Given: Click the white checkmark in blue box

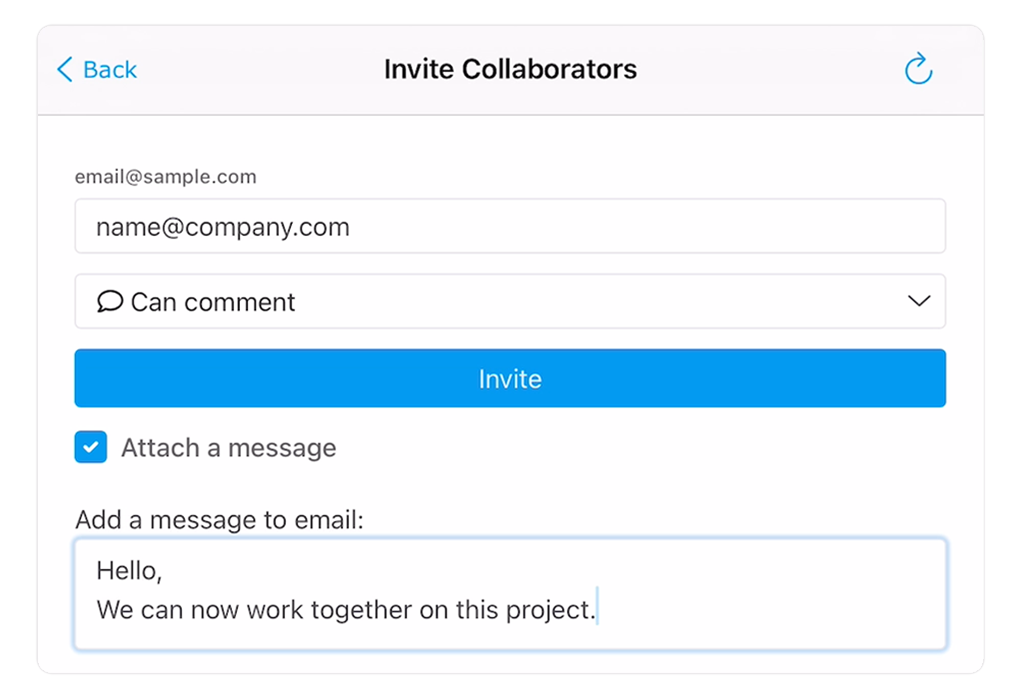Looking at the screenshot, I should pyautogui.click(x=91, y=447).
